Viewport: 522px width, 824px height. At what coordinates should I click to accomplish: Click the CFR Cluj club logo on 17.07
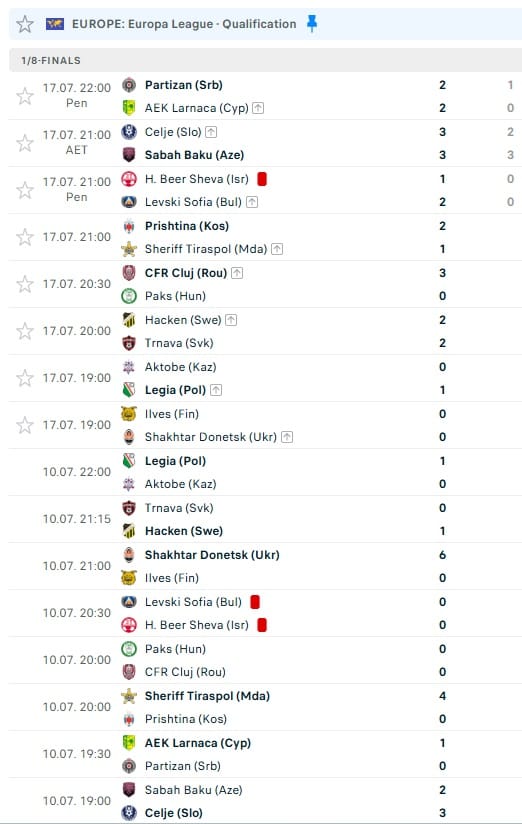click(x=129, y=273)
